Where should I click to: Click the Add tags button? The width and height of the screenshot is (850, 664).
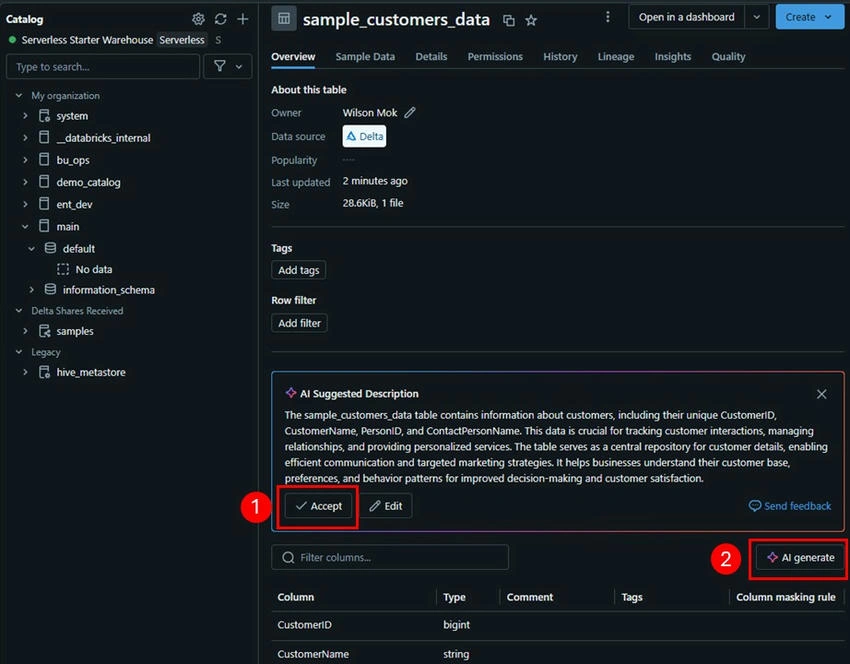pos(299,270)
